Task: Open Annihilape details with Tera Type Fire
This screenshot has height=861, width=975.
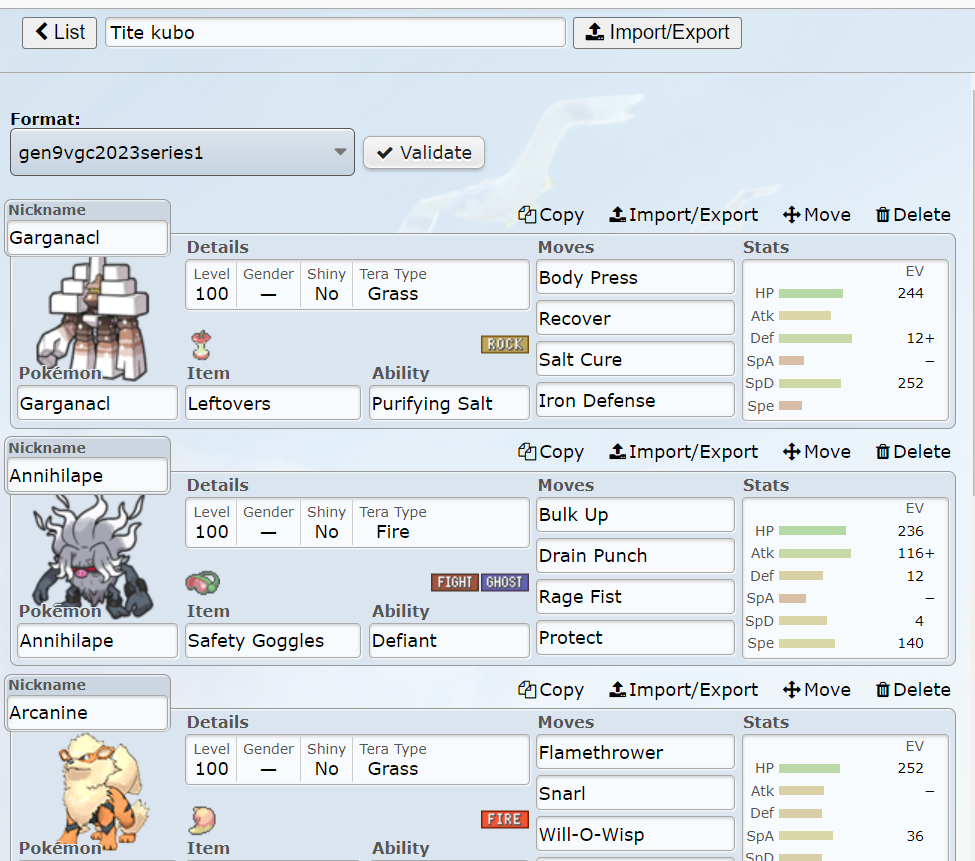Action: point(358,522)
